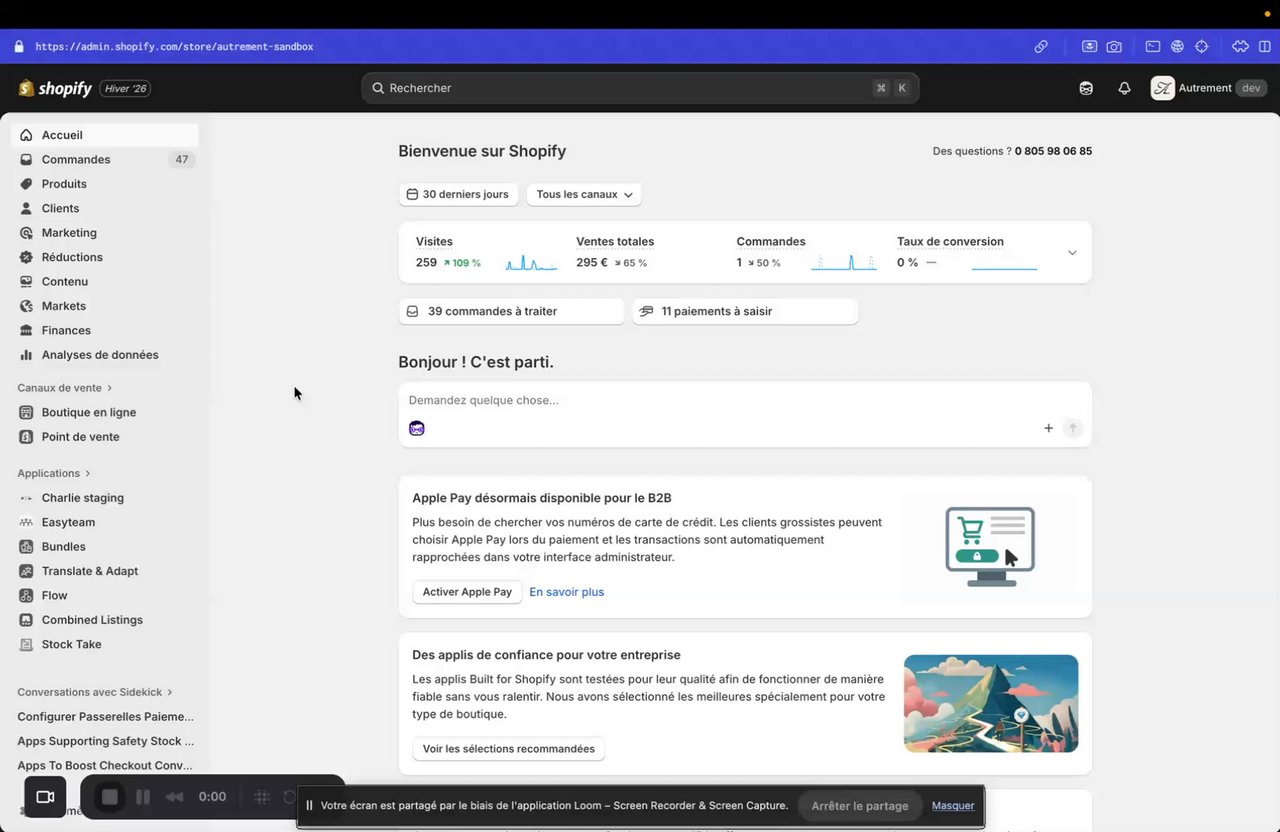The height and width of the screenshot is (832, 1280).
Task: Expand the Applications section
Action: click(54, 473)
